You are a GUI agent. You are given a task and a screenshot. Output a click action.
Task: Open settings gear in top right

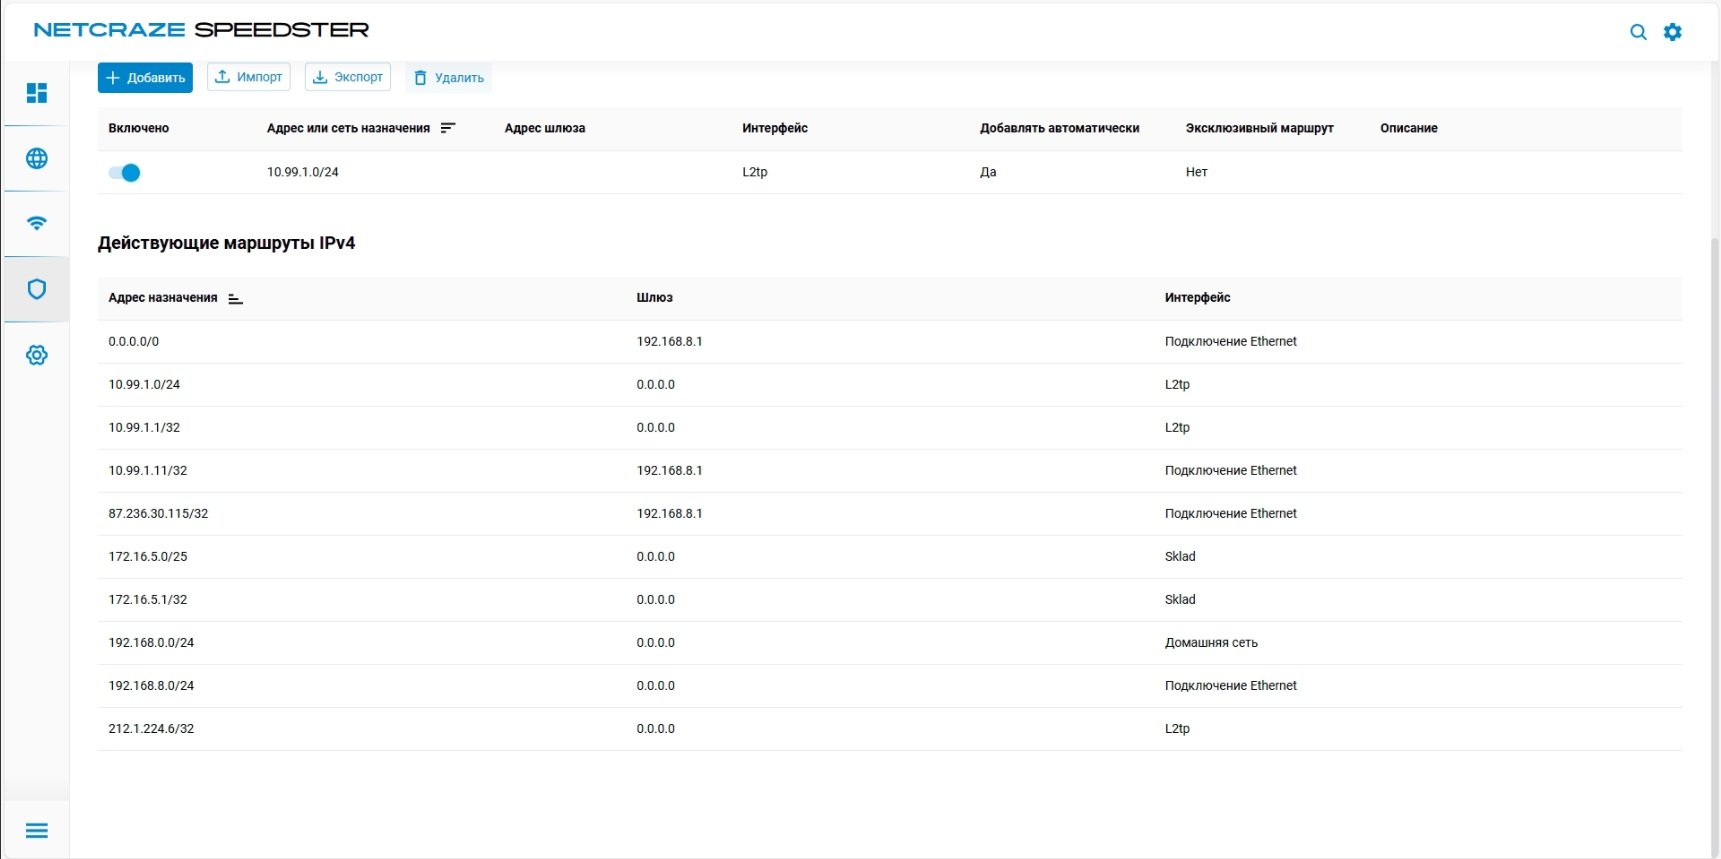coord(1672,32)
